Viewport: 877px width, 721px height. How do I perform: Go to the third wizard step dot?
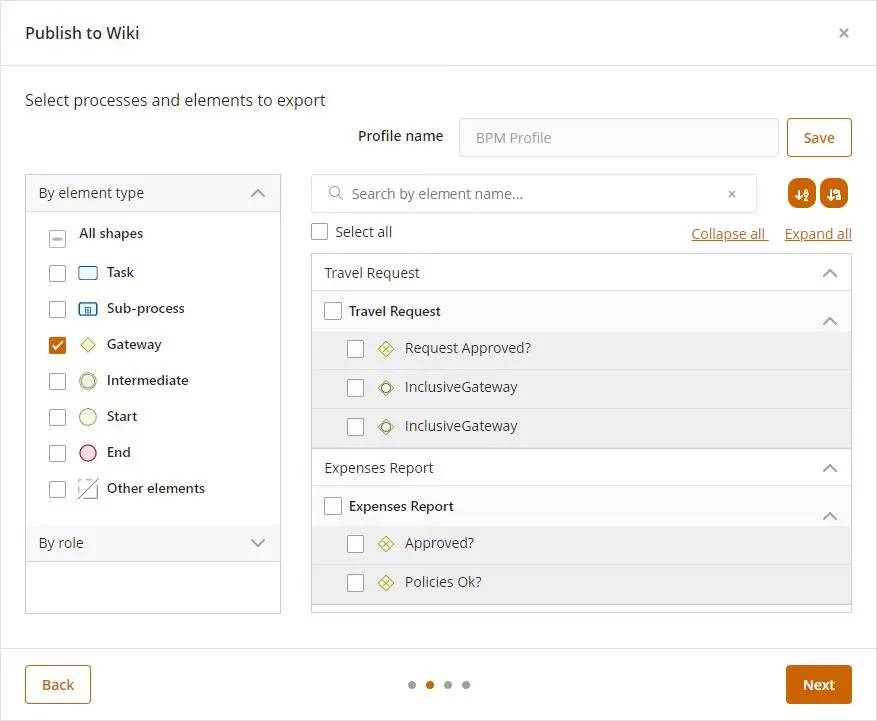click(448, 685)
